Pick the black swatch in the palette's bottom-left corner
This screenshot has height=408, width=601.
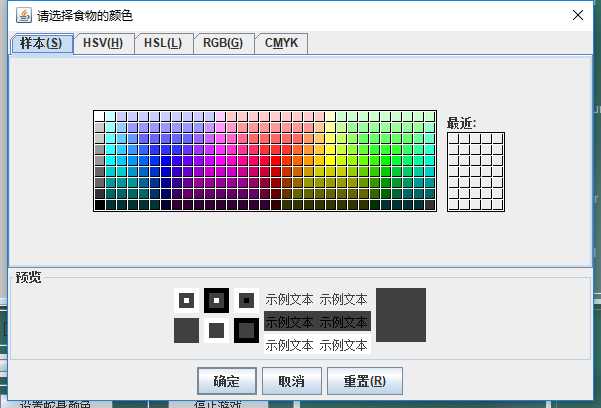[99, 205]
